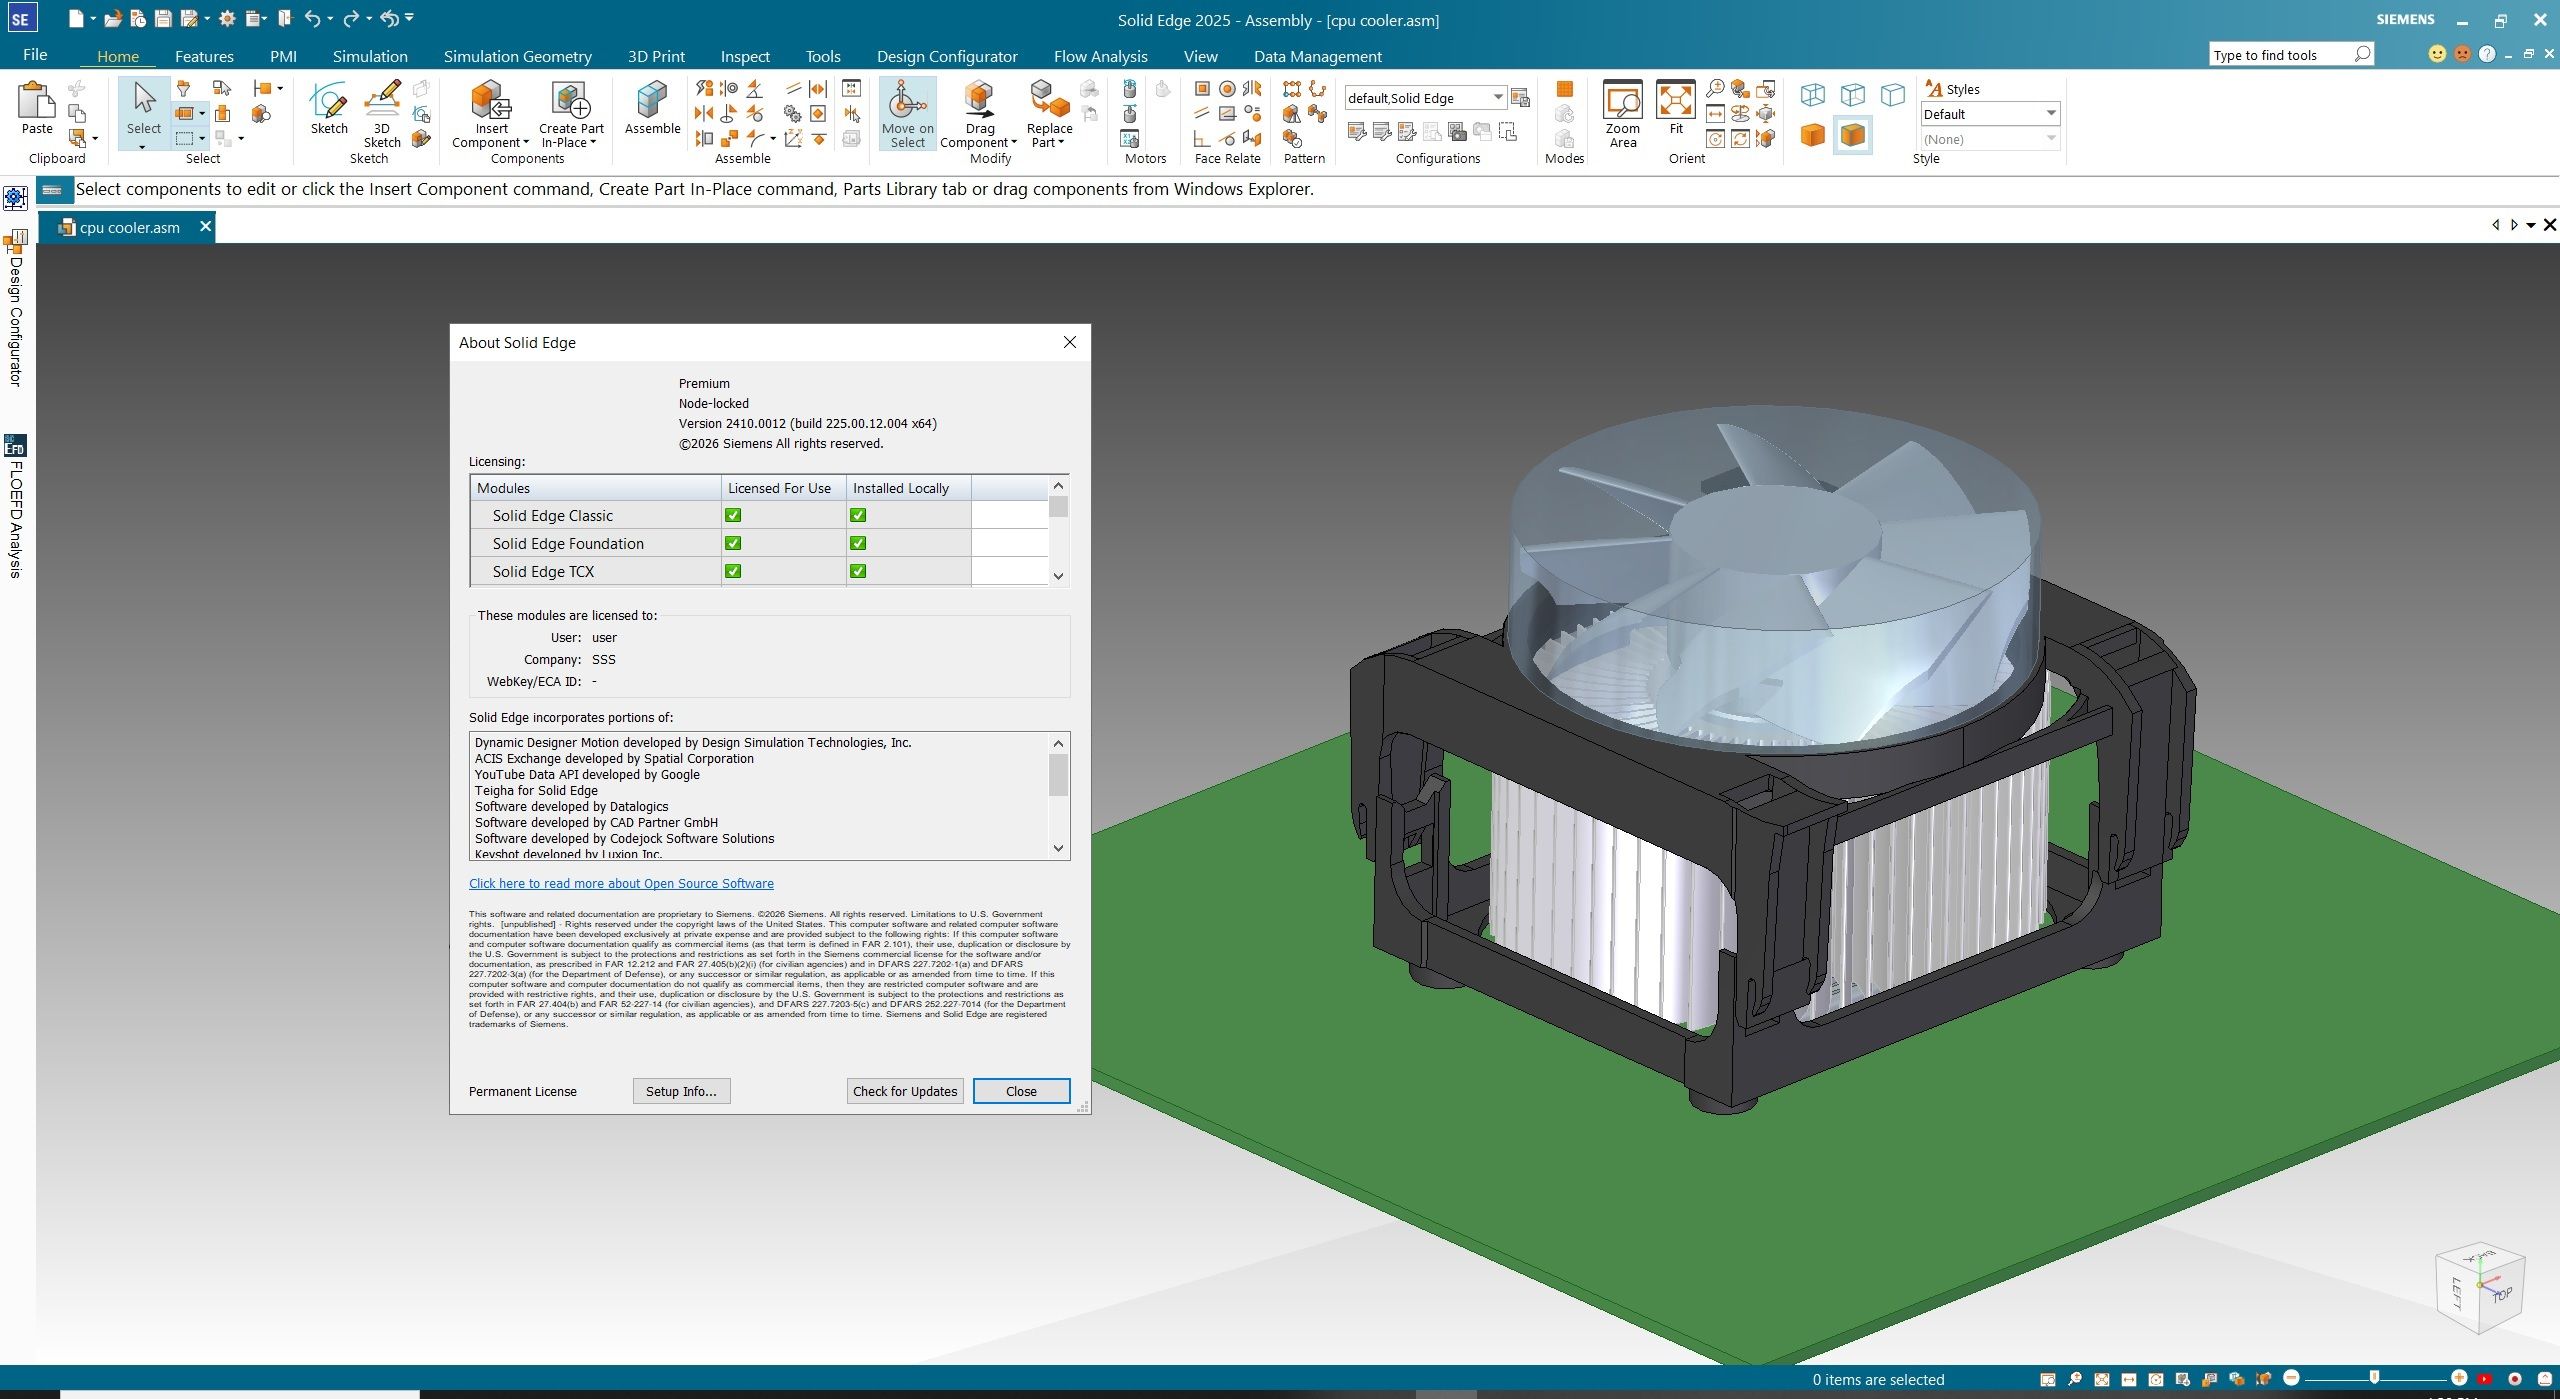
Task: Click the Check for Updates button
Action: pos(903,1091)
